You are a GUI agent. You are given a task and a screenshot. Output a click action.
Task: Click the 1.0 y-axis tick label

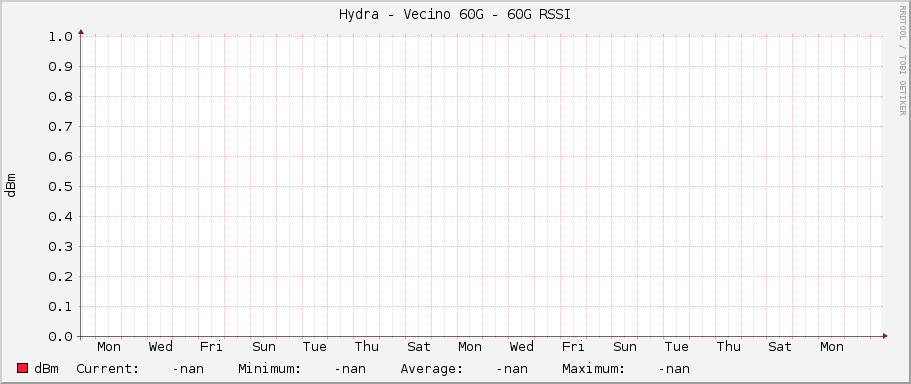61,37
